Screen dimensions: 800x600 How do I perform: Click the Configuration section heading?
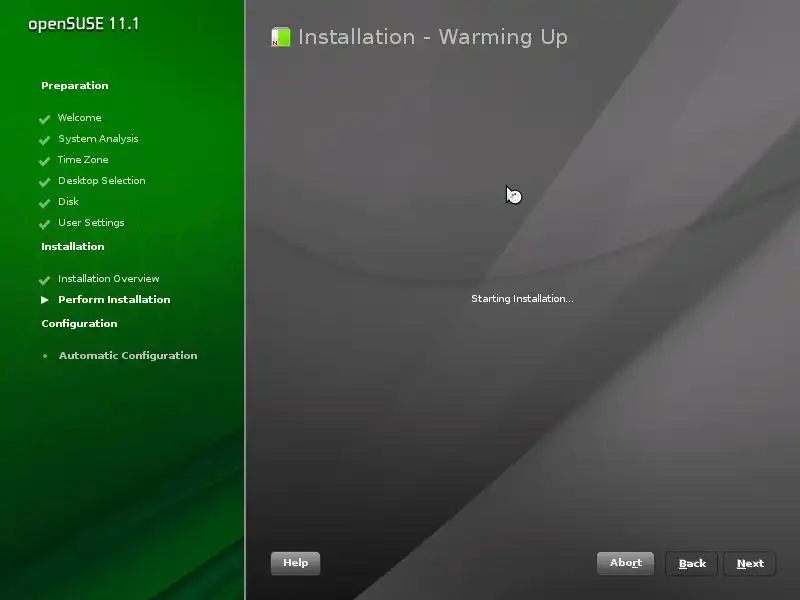79,323
